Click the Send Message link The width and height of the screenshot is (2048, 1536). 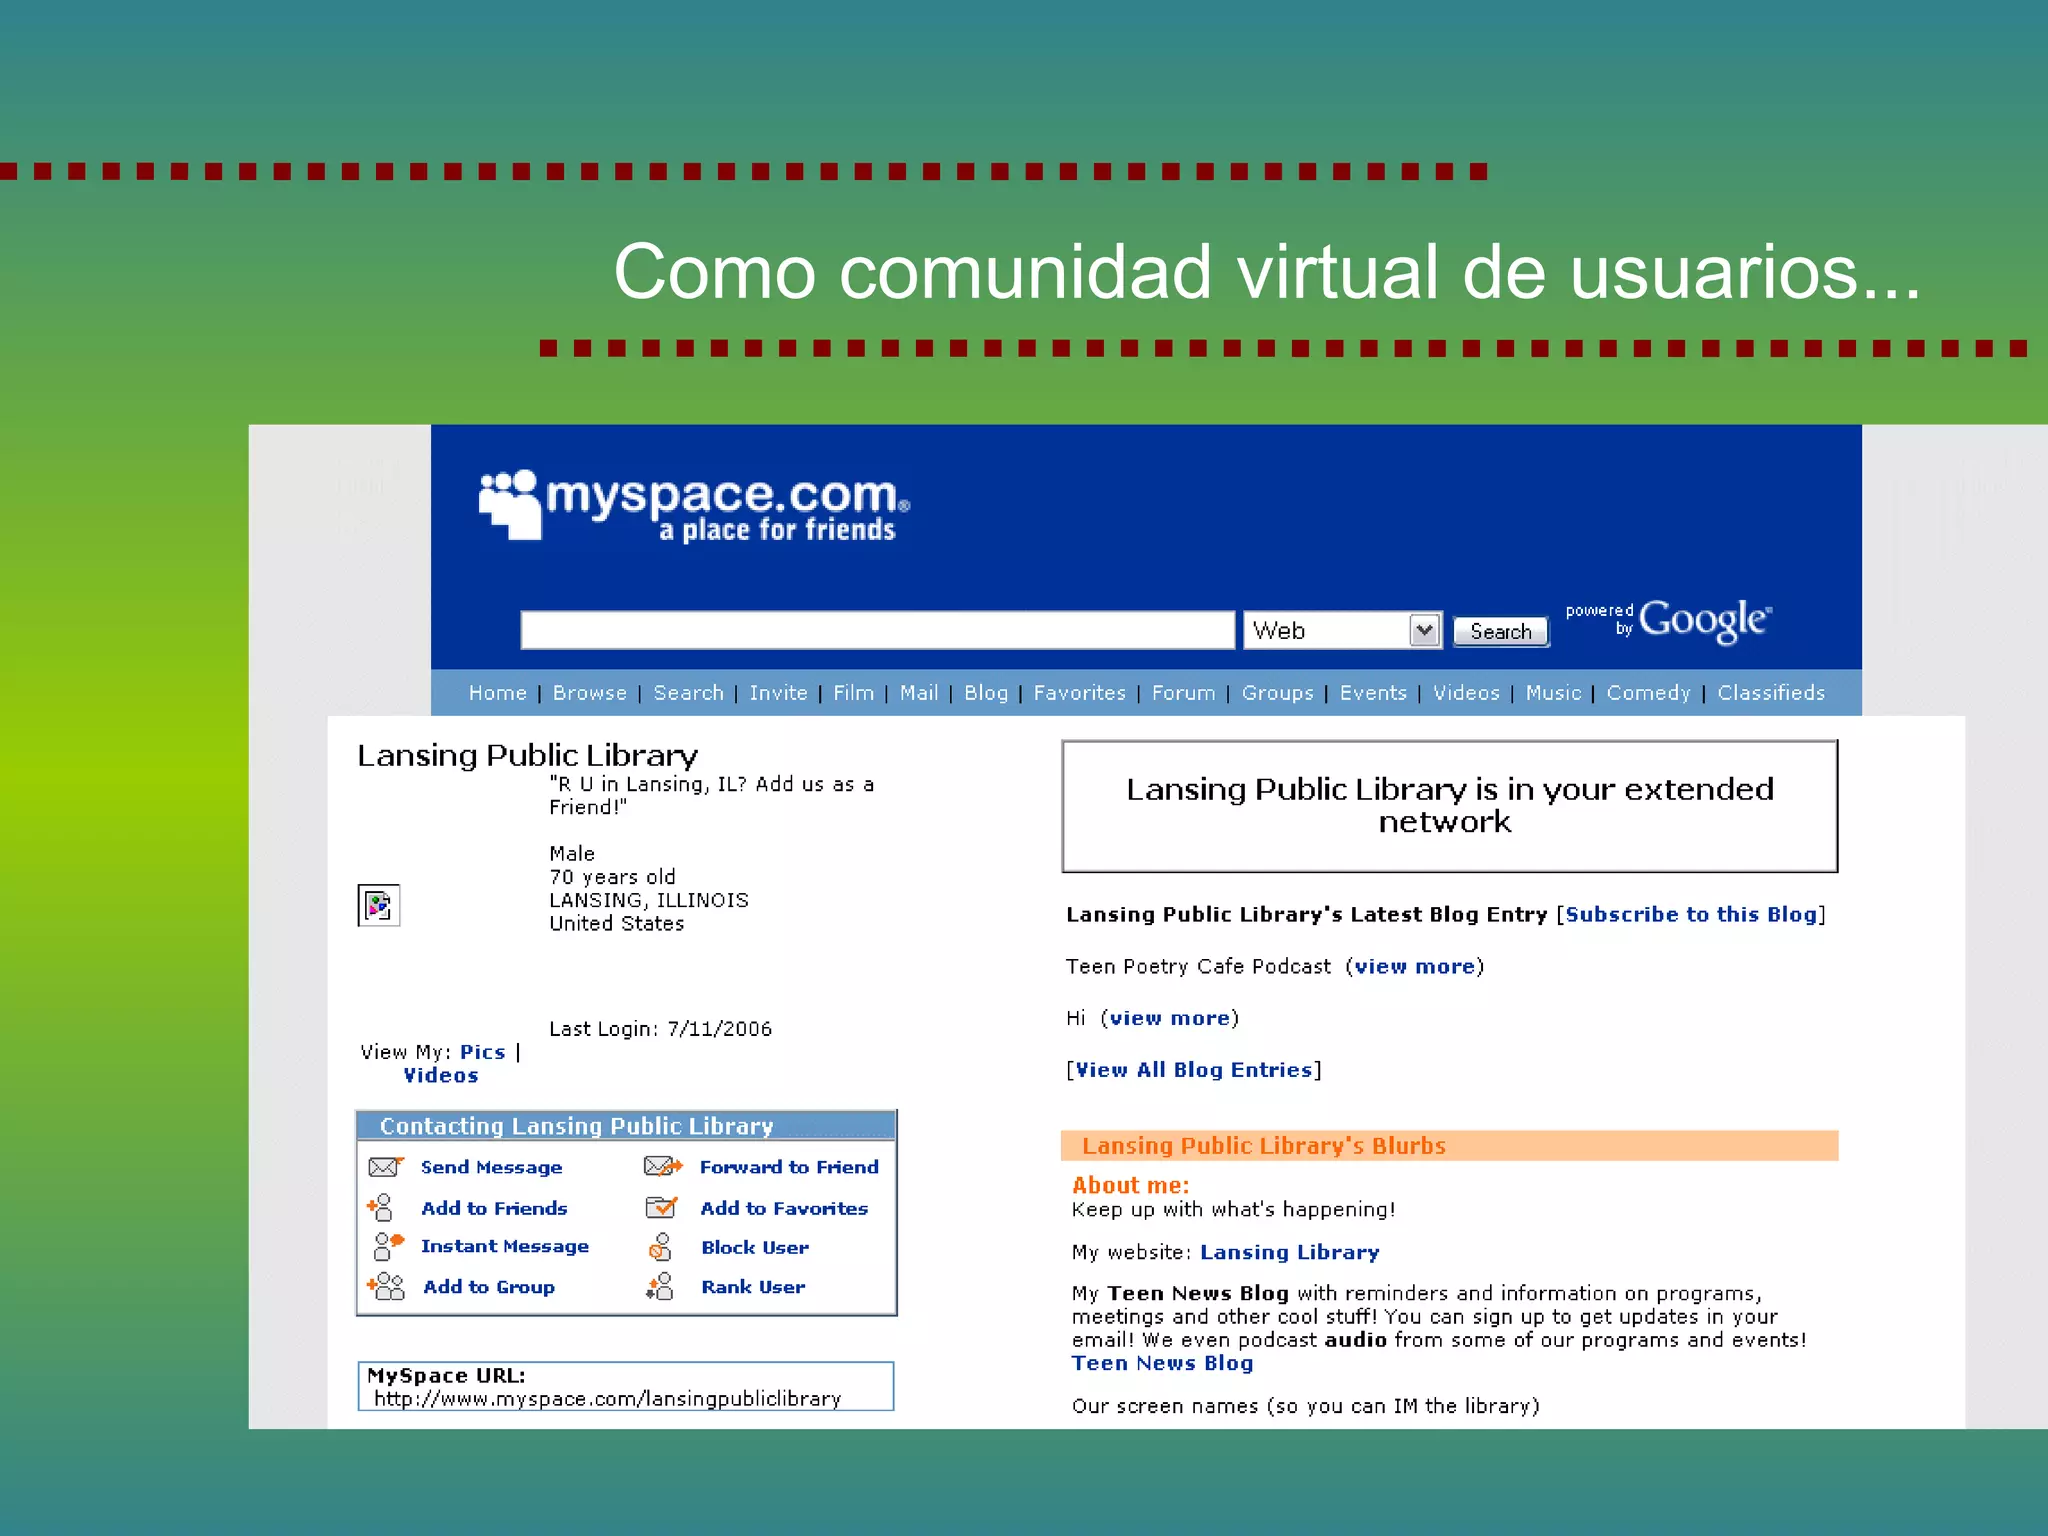[x=491, y=1167]
